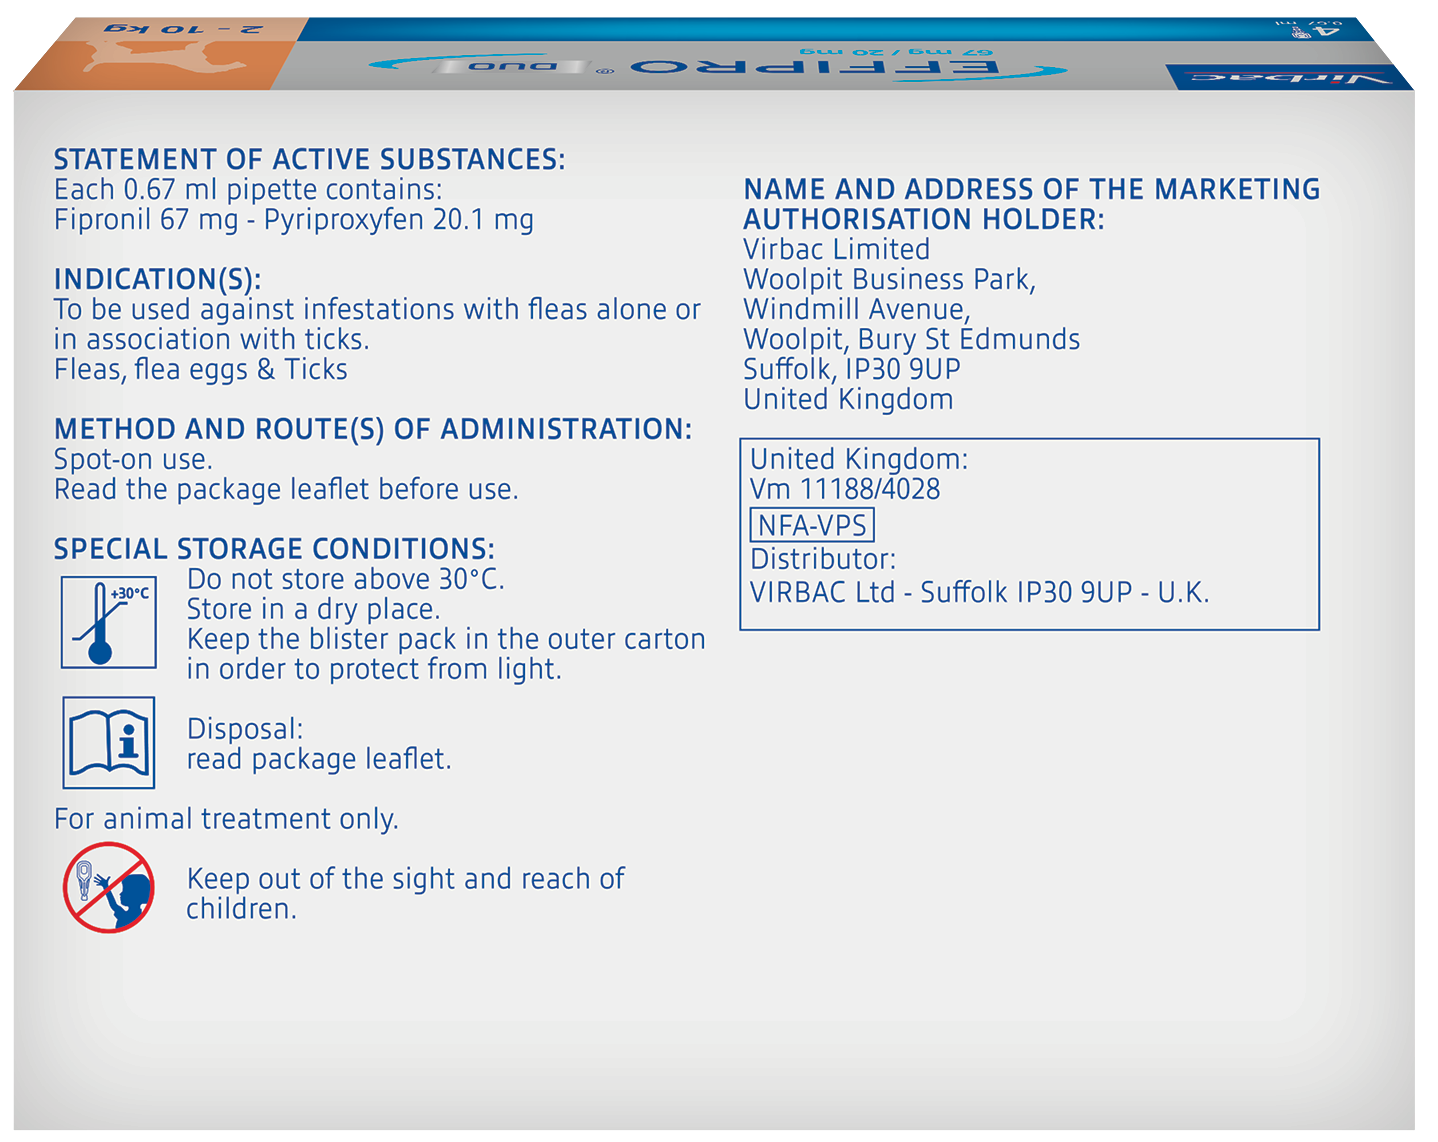Click the open book leaflet information icon
This screenshot has height=1142, width=1438.
coord(108,743)
